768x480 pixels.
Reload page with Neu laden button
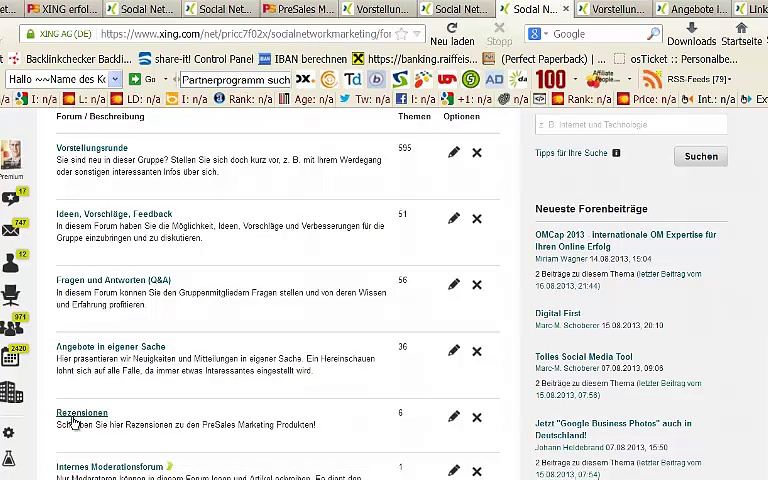(452, 34)
